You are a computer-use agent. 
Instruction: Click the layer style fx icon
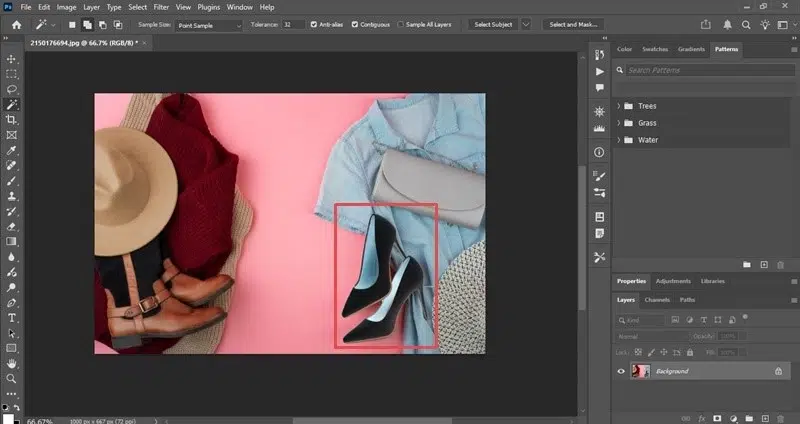pos(702,418)
